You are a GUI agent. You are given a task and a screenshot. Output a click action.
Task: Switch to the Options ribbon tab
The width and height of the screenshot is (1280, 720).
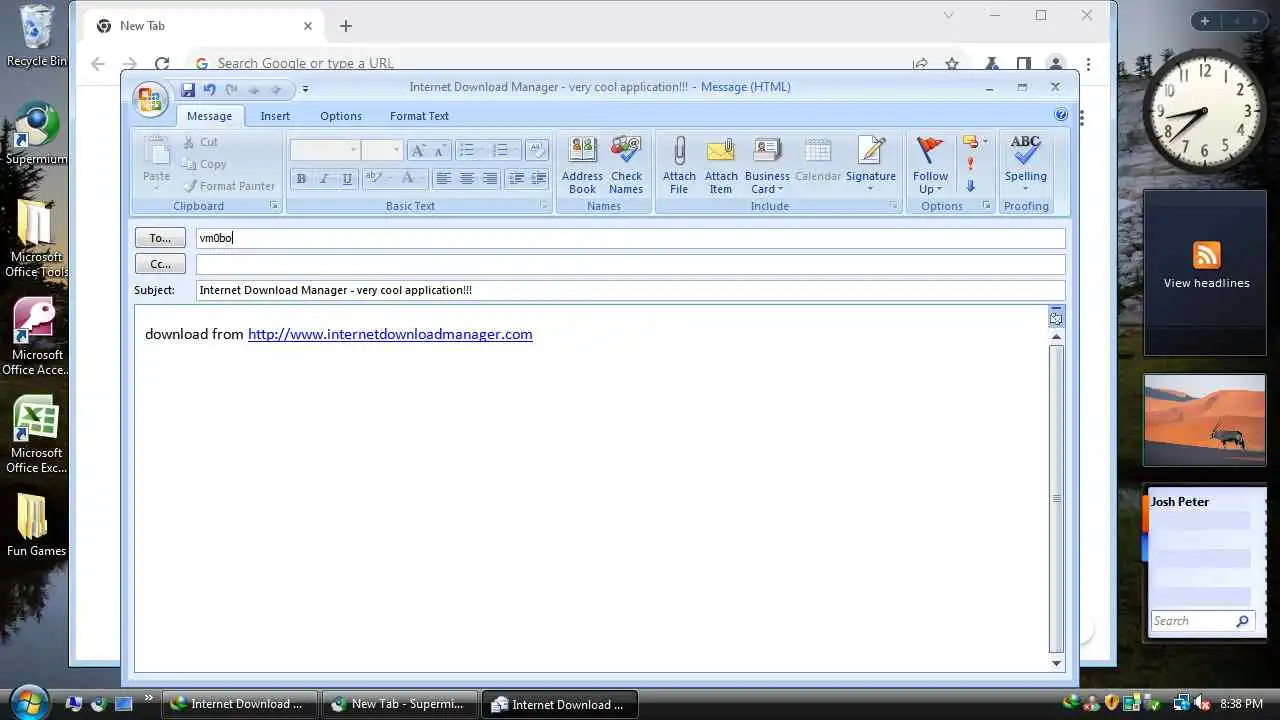pos(341,116)
